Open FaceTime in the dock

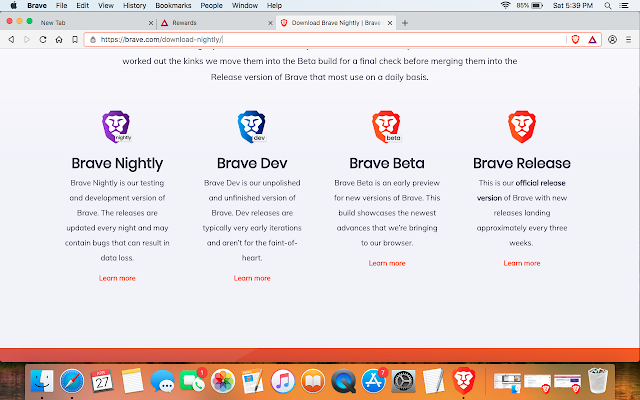point(192,381)
